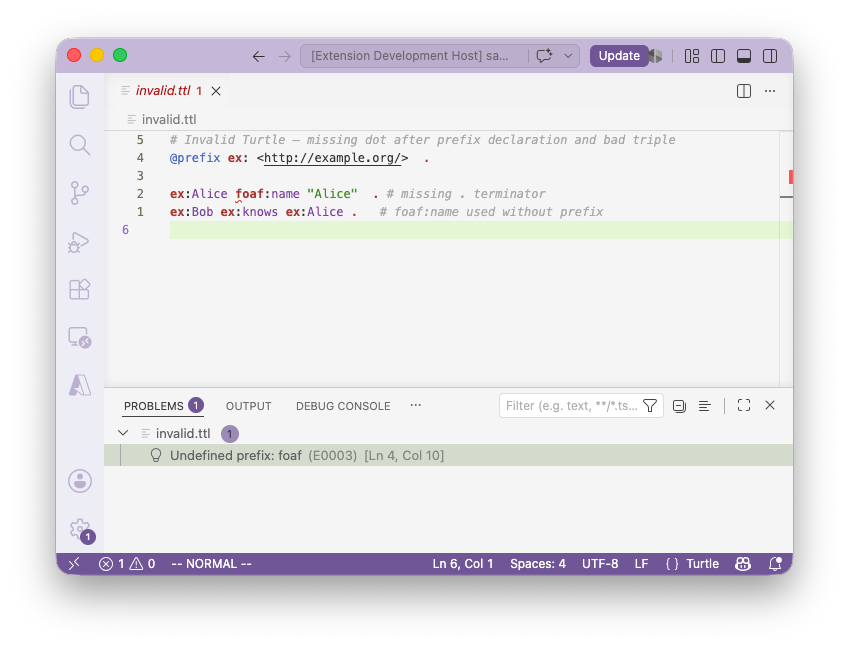Open editor More Actions menu
Image resolution: width=849 pixels, height=649 pixels.
770,91
